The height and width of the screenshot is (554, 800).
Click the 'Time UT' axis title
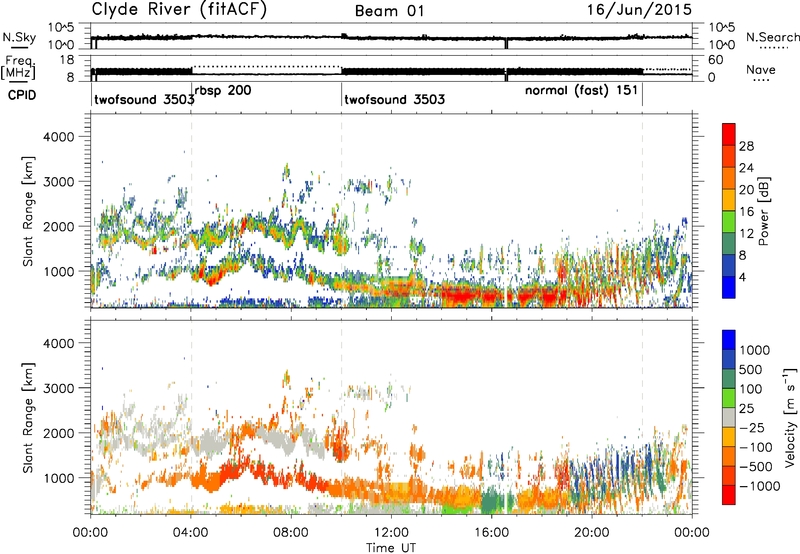point(391,548)
